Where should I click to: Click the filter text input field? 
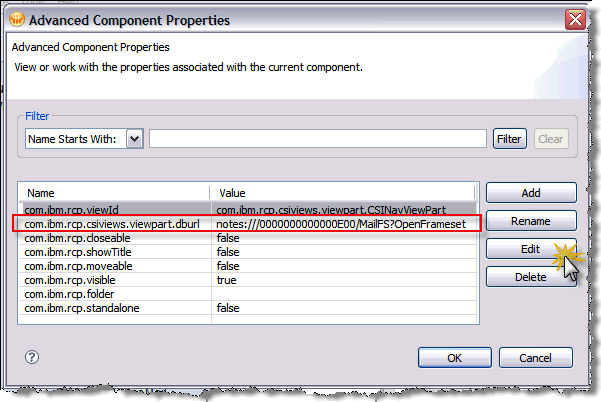click(x=317, y=139)
